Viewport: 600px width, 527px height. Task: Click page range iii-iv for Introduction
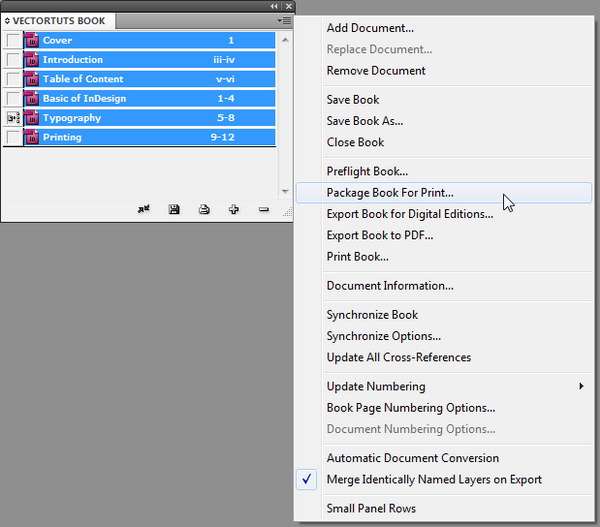pyautogui.click(x=224, y=60)
